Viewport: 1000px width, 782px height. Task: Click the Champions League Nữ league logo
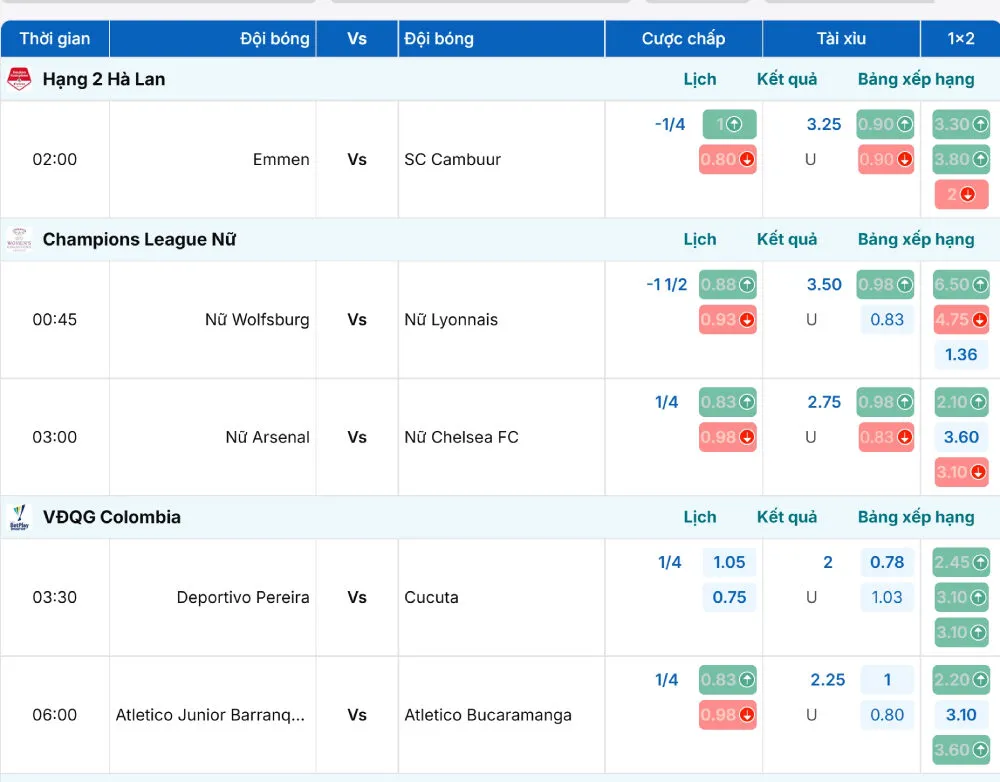pyautogui.click(x=19, y=239)
